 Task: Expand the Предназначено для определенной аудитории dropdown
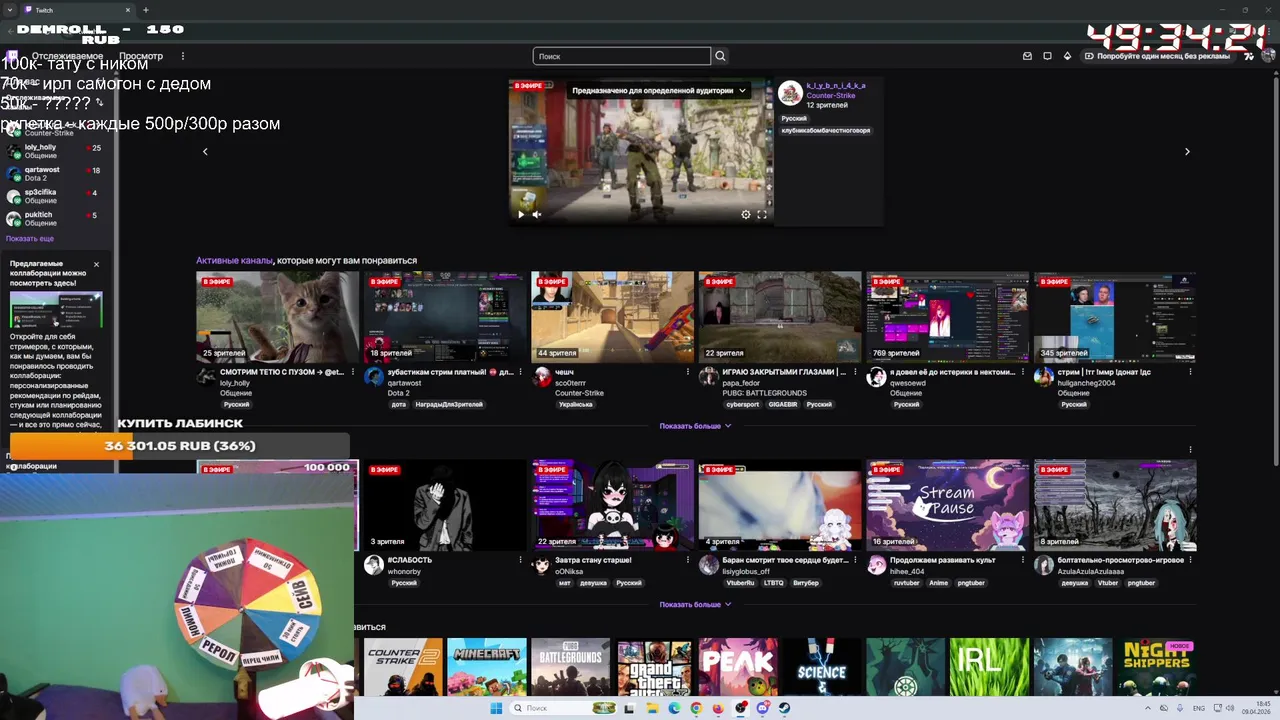(659, 90)
